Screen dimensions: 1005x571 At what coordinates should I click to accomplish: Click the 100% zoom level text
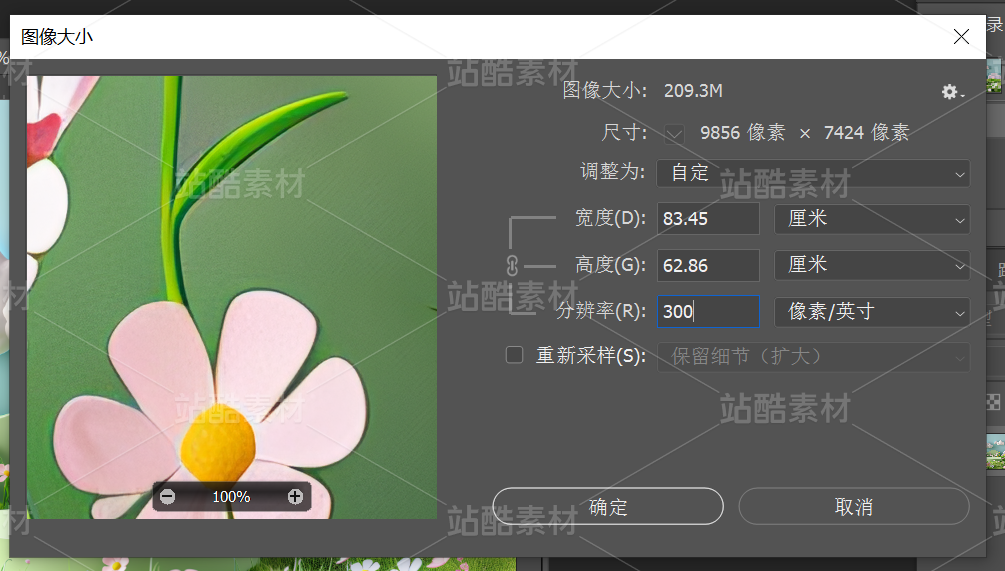[x=231, y=497]
